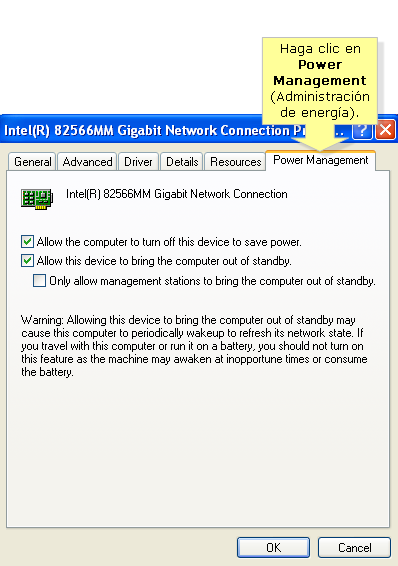
Task: Toggle Allow this device to bring computer out of standby
Action: [x=27, y=261]
